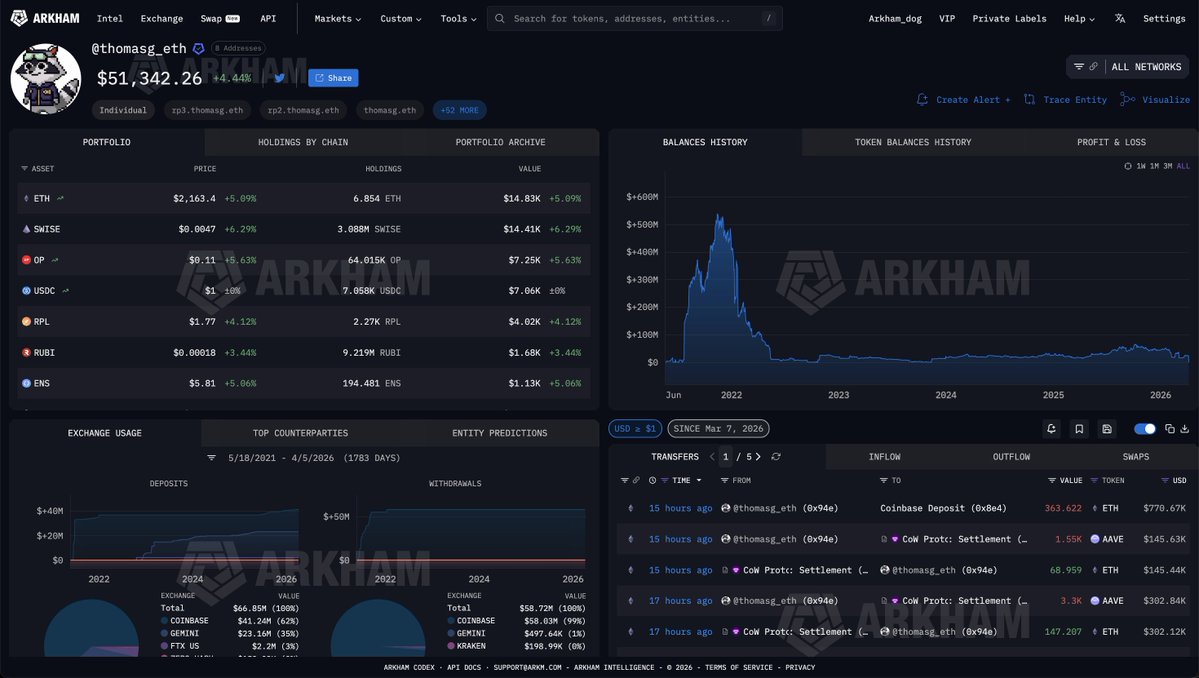The width and height of the screenshot is (1199, 678).
Task: Select the ALL balance history range
Action: (1183, 166)
